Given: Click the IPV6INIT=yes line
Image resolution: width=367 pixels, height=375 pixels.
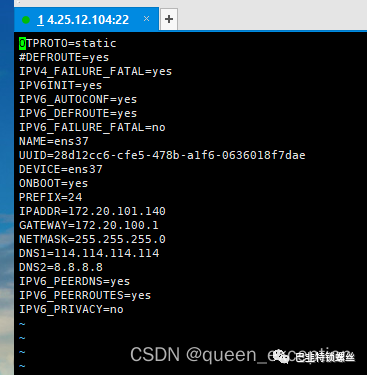Looking at the screenshot, I should [x=60, y=85].
